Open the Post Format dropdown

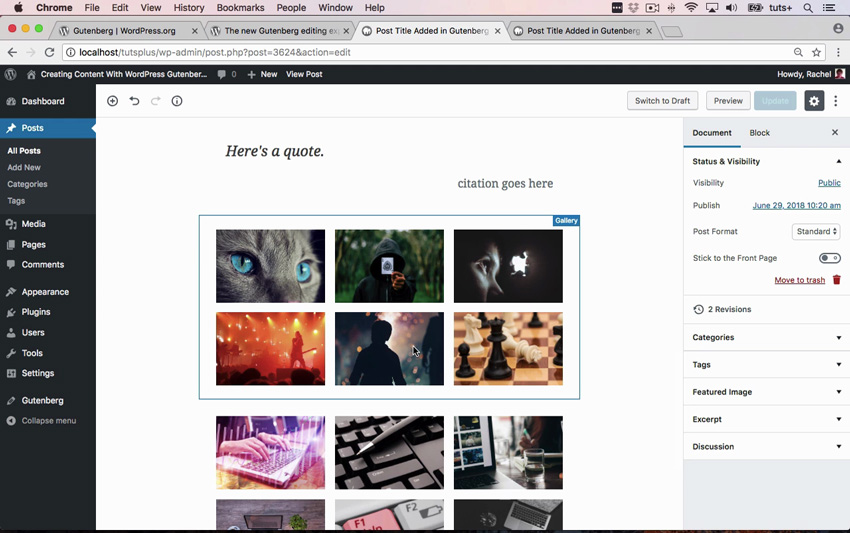(815, 232)
